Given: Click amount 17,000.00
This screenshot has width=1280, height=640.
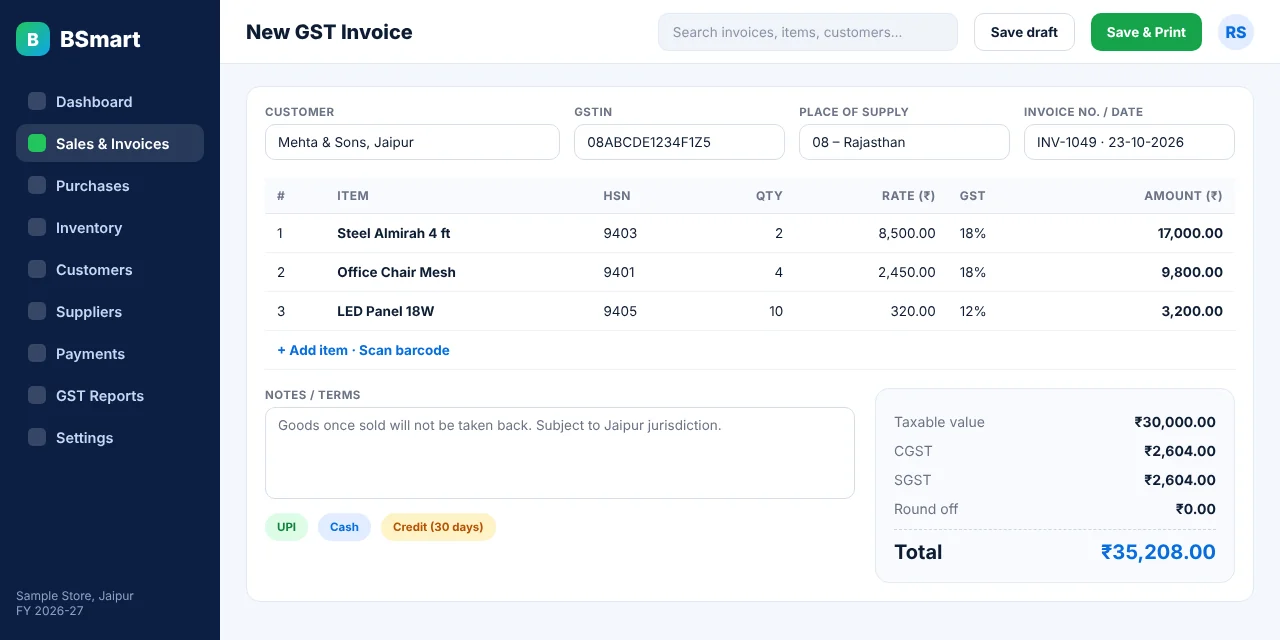Looking at the screenshot, I should 1190,233.
